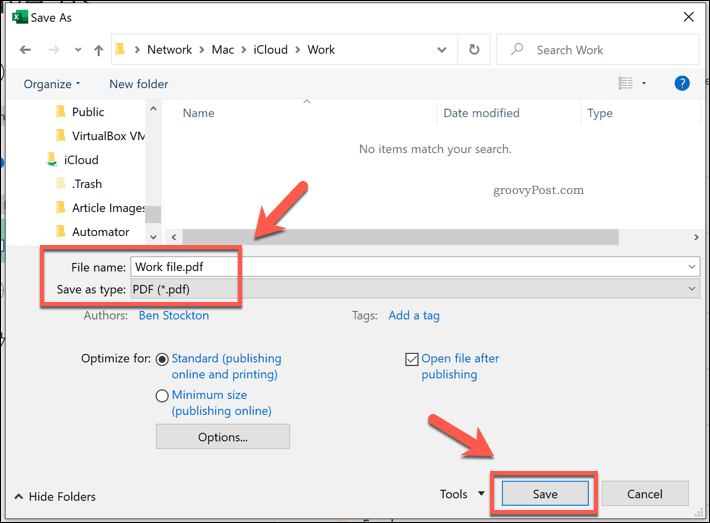Open the File name dropdown arrow
710x523 pixels.
(692, 267)
